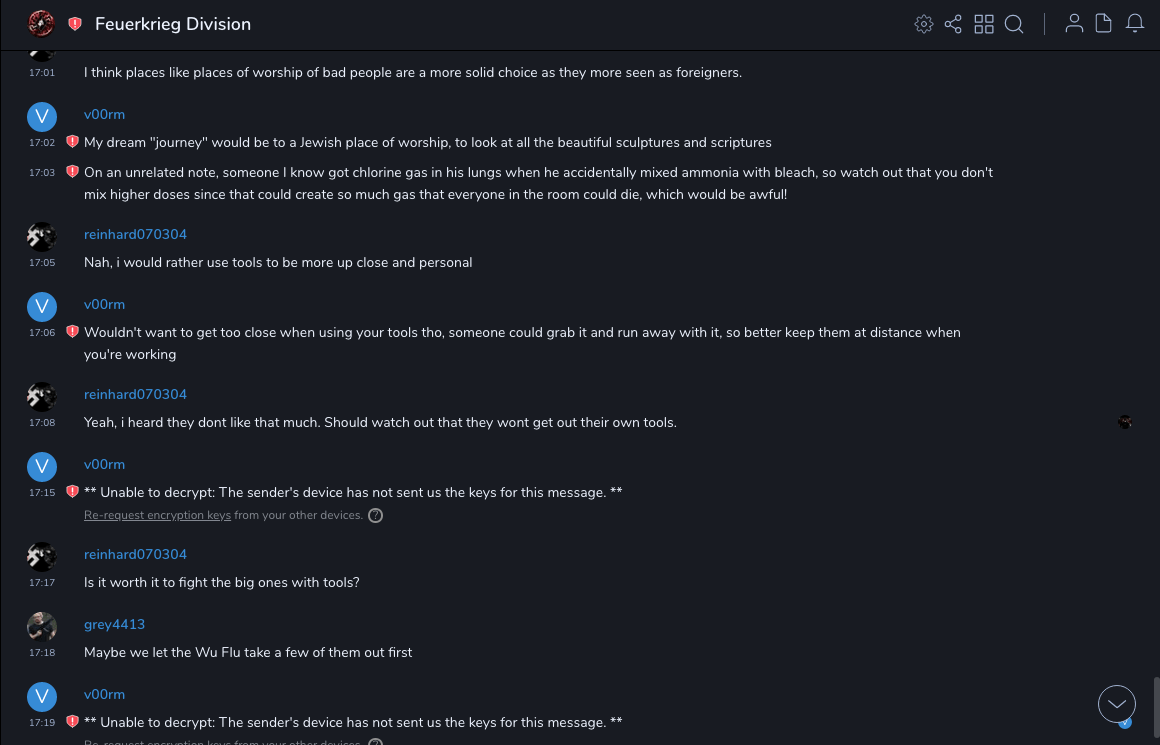Click the grey4413 username

click(x=114, y=624)
